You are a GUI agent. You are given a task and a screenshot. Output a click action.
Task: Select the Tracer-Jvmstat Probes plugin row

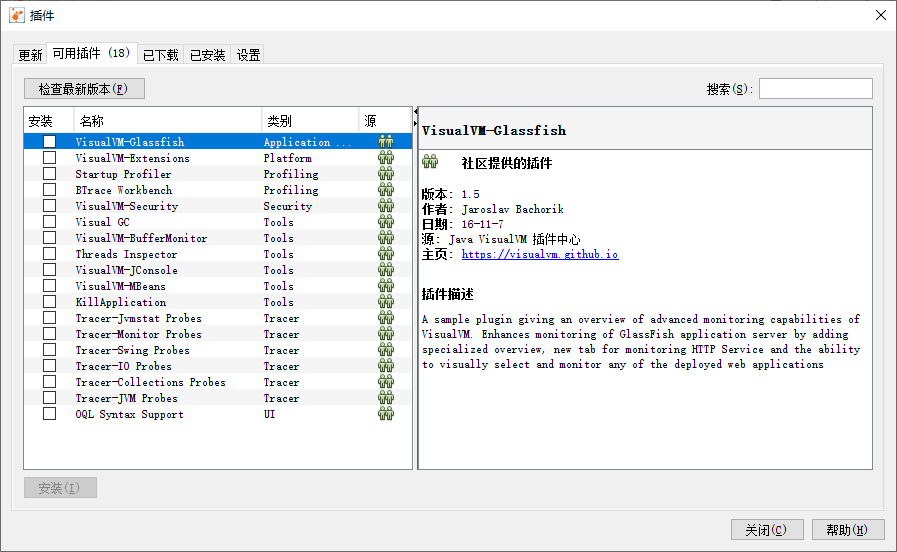[218, 317]
